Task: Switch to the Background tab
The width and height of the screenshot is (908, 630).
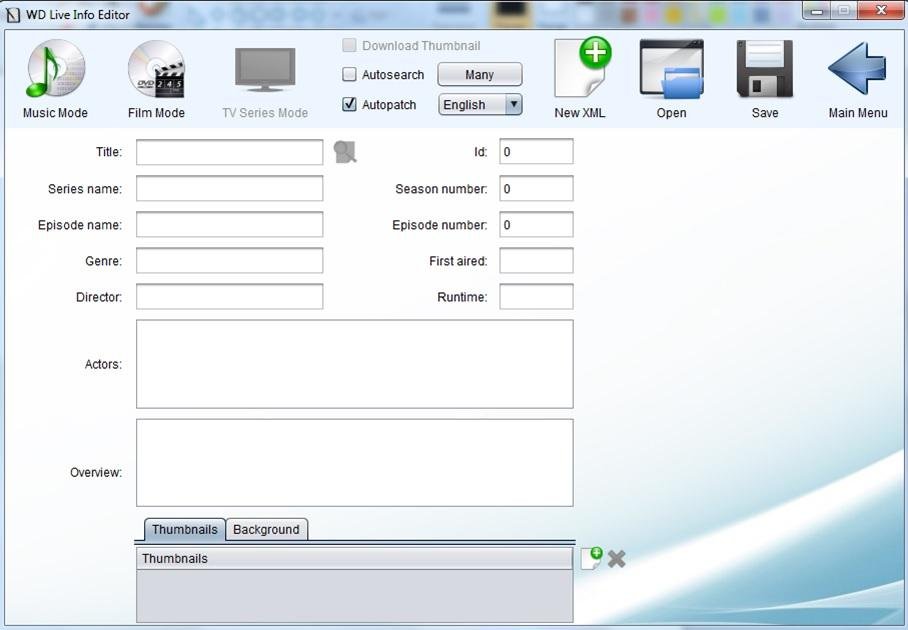Action: [266, 529]
